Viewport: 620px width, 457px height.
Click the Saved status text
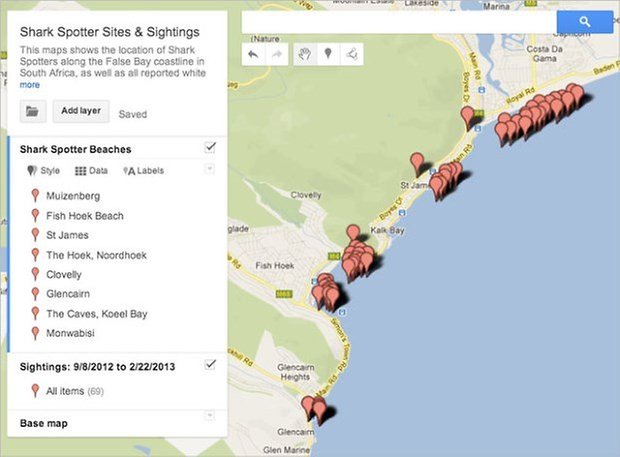tap(133, 114)
